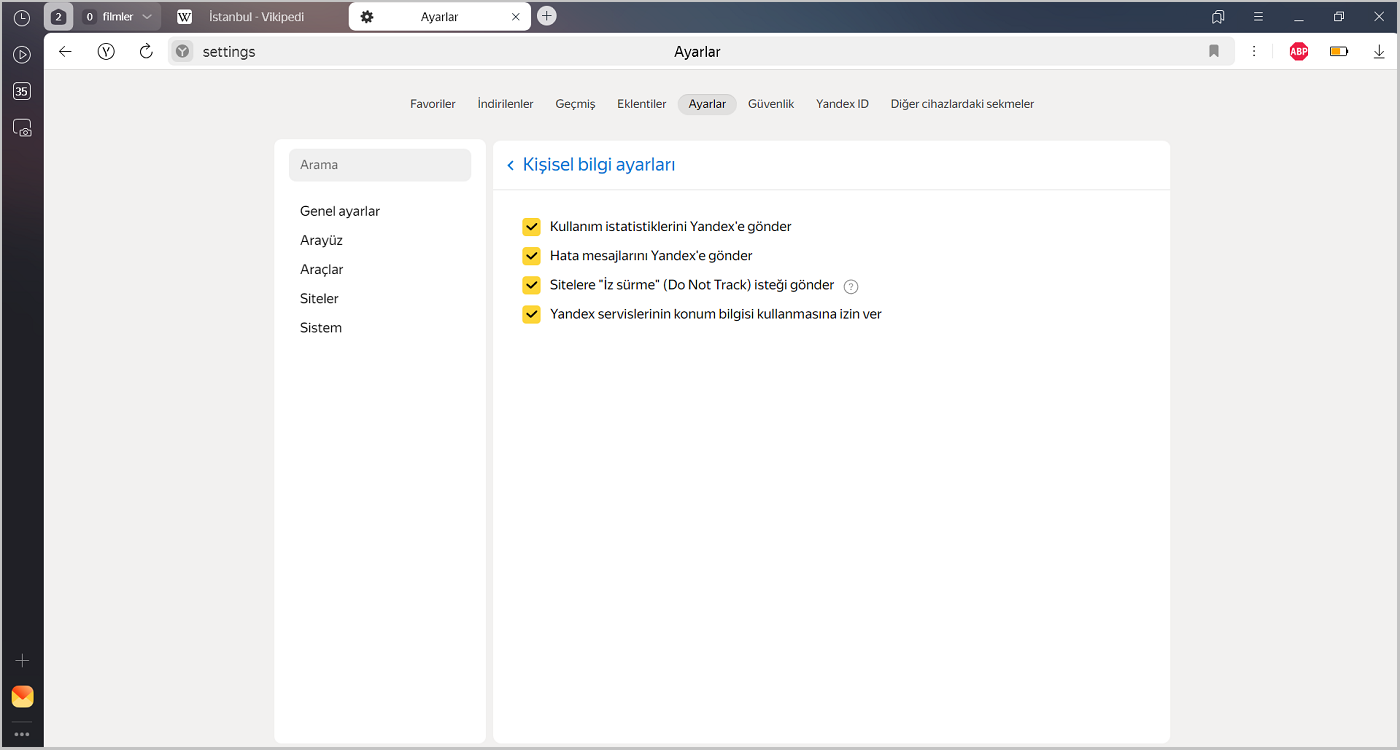Viewport: 1400px width, 750px height.
Task: Click help icon beside Do Not Track
Action: [851, 286]
